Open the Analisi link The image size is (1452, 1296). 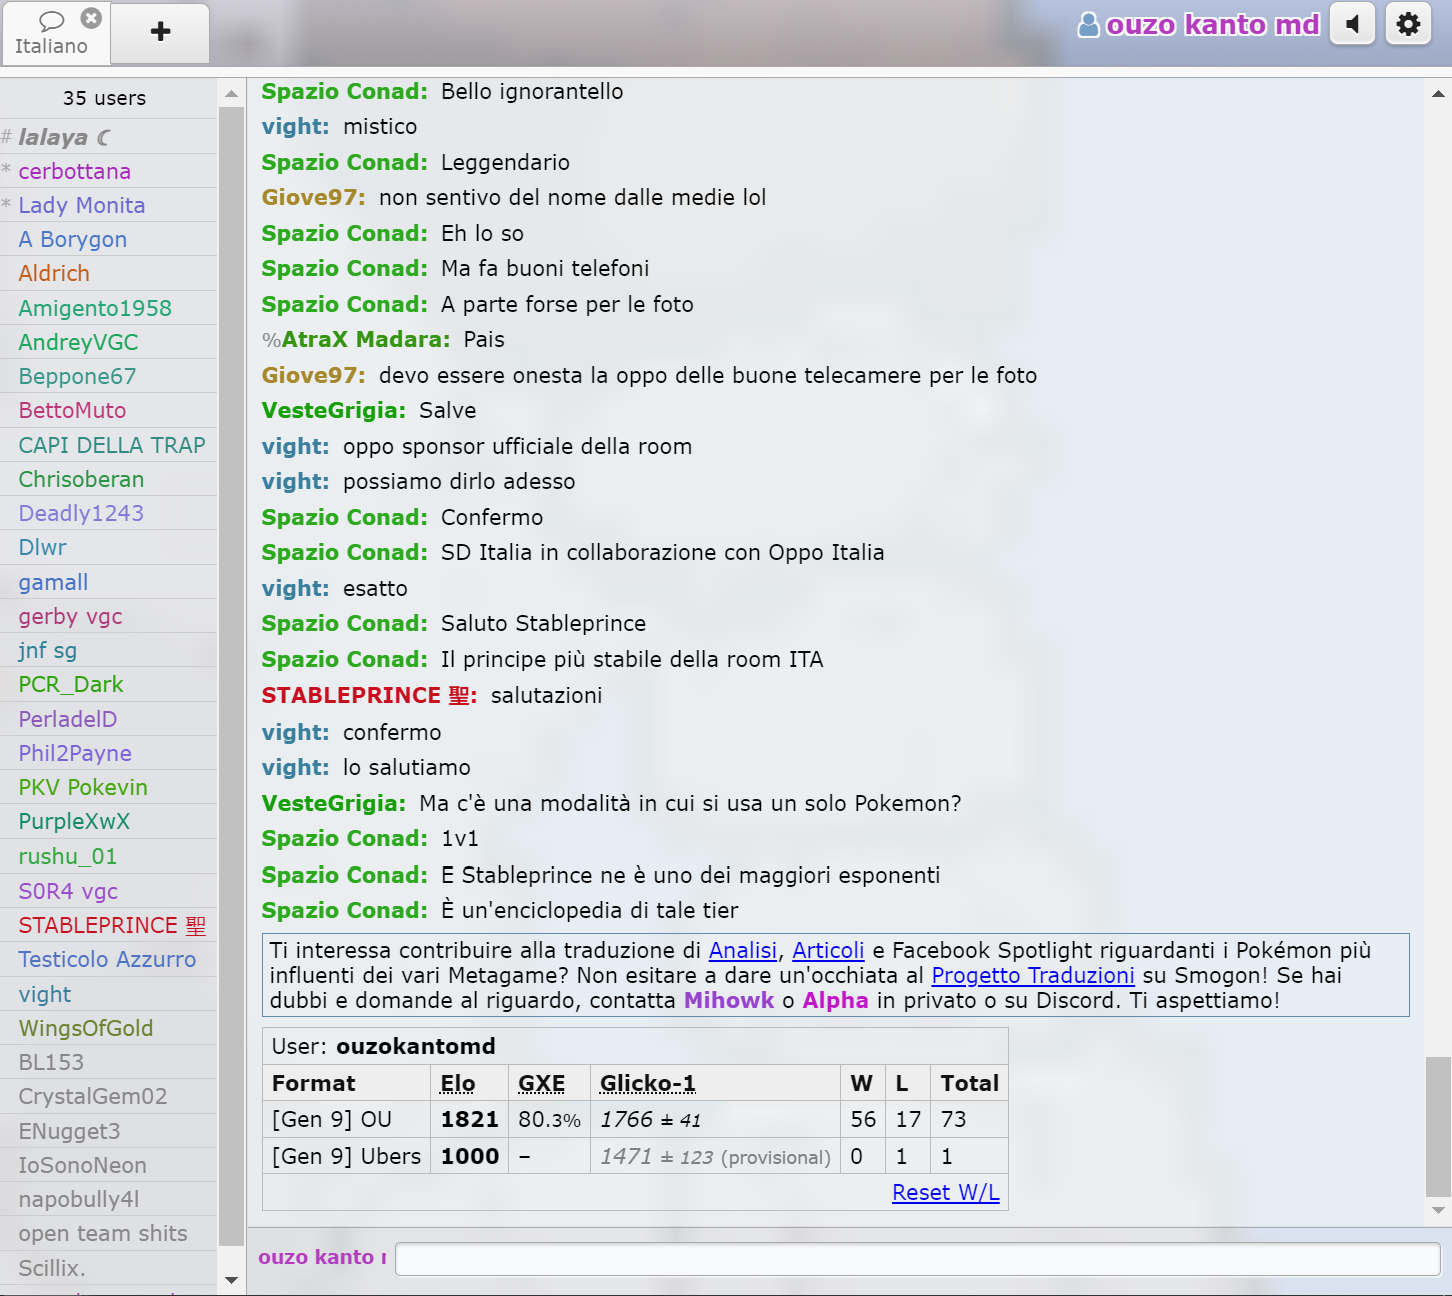(743, 950)
